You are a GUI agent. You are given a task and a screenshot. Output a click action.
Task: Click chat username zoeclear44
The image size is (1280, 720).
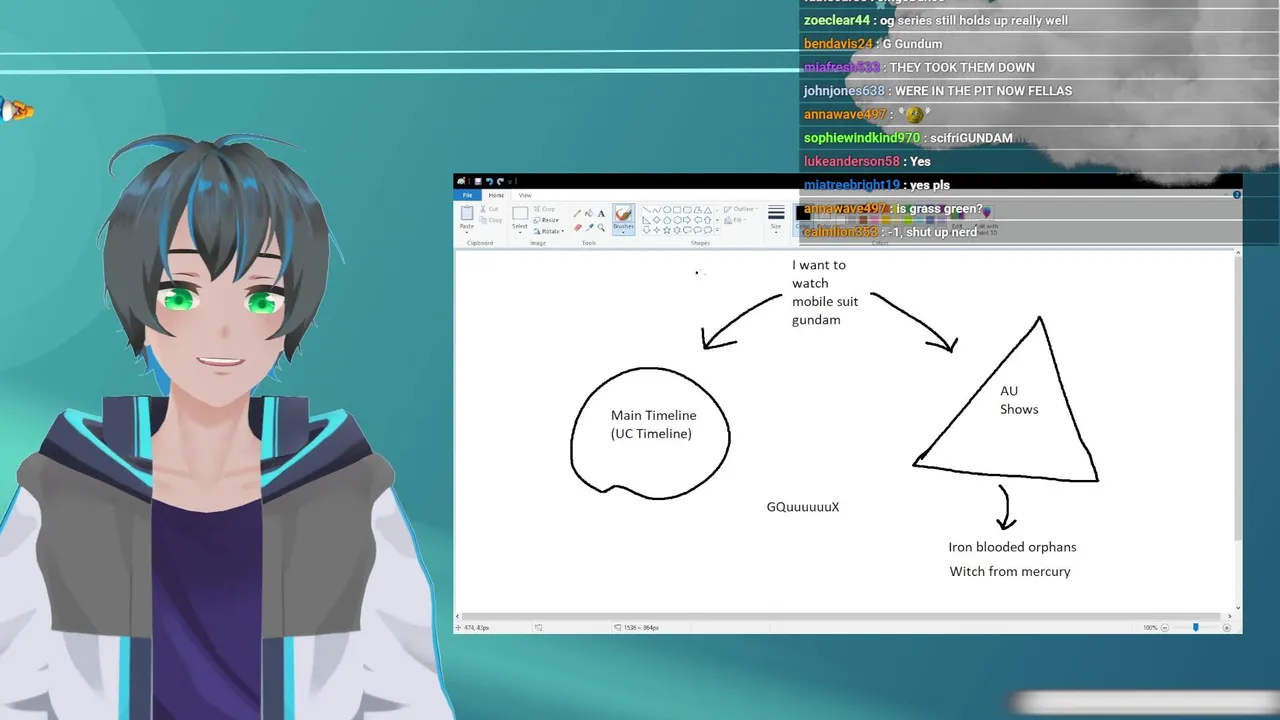coord(837,20)
